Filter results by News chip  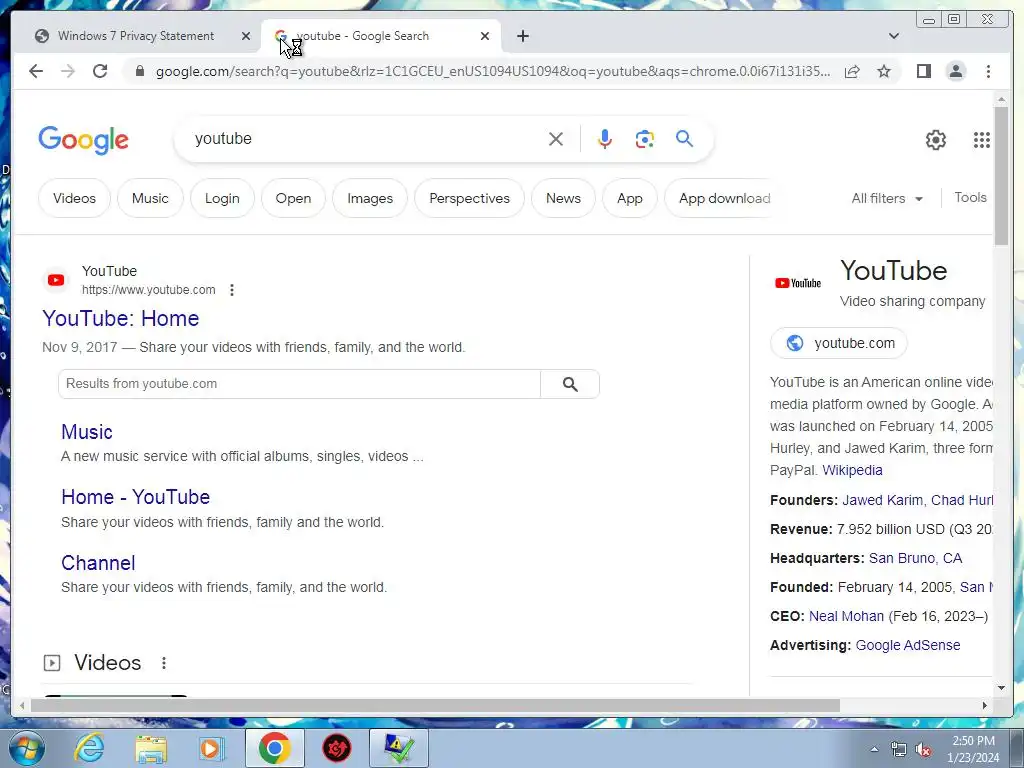(x=564, y=199)
